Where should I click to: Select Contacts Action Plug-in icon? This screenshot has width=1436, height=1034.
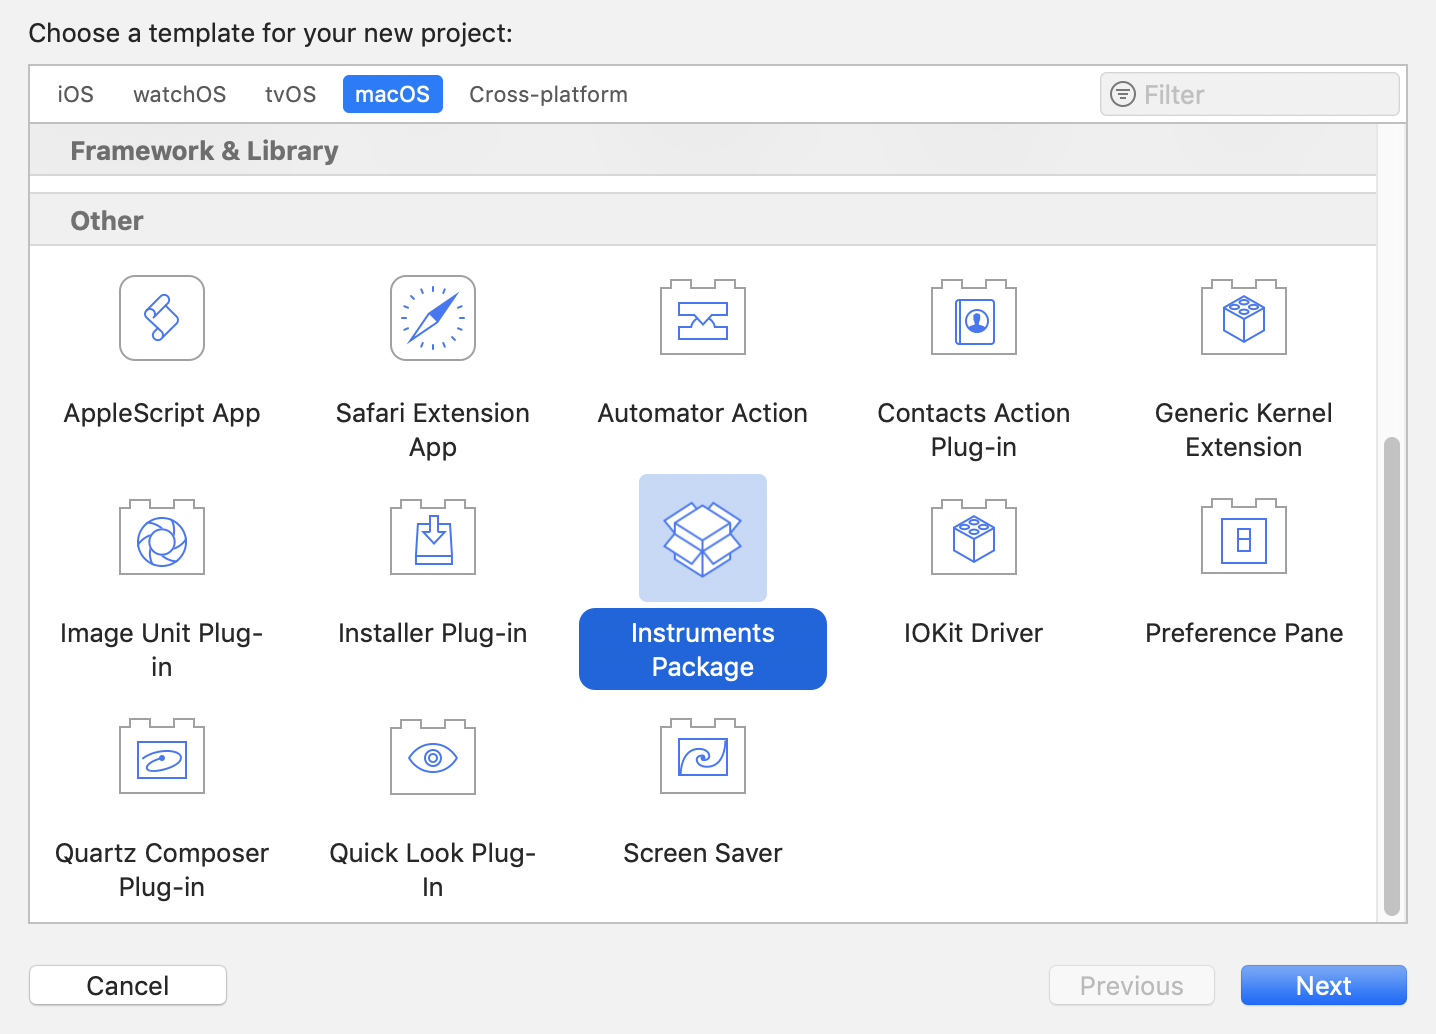click(974, 318)
